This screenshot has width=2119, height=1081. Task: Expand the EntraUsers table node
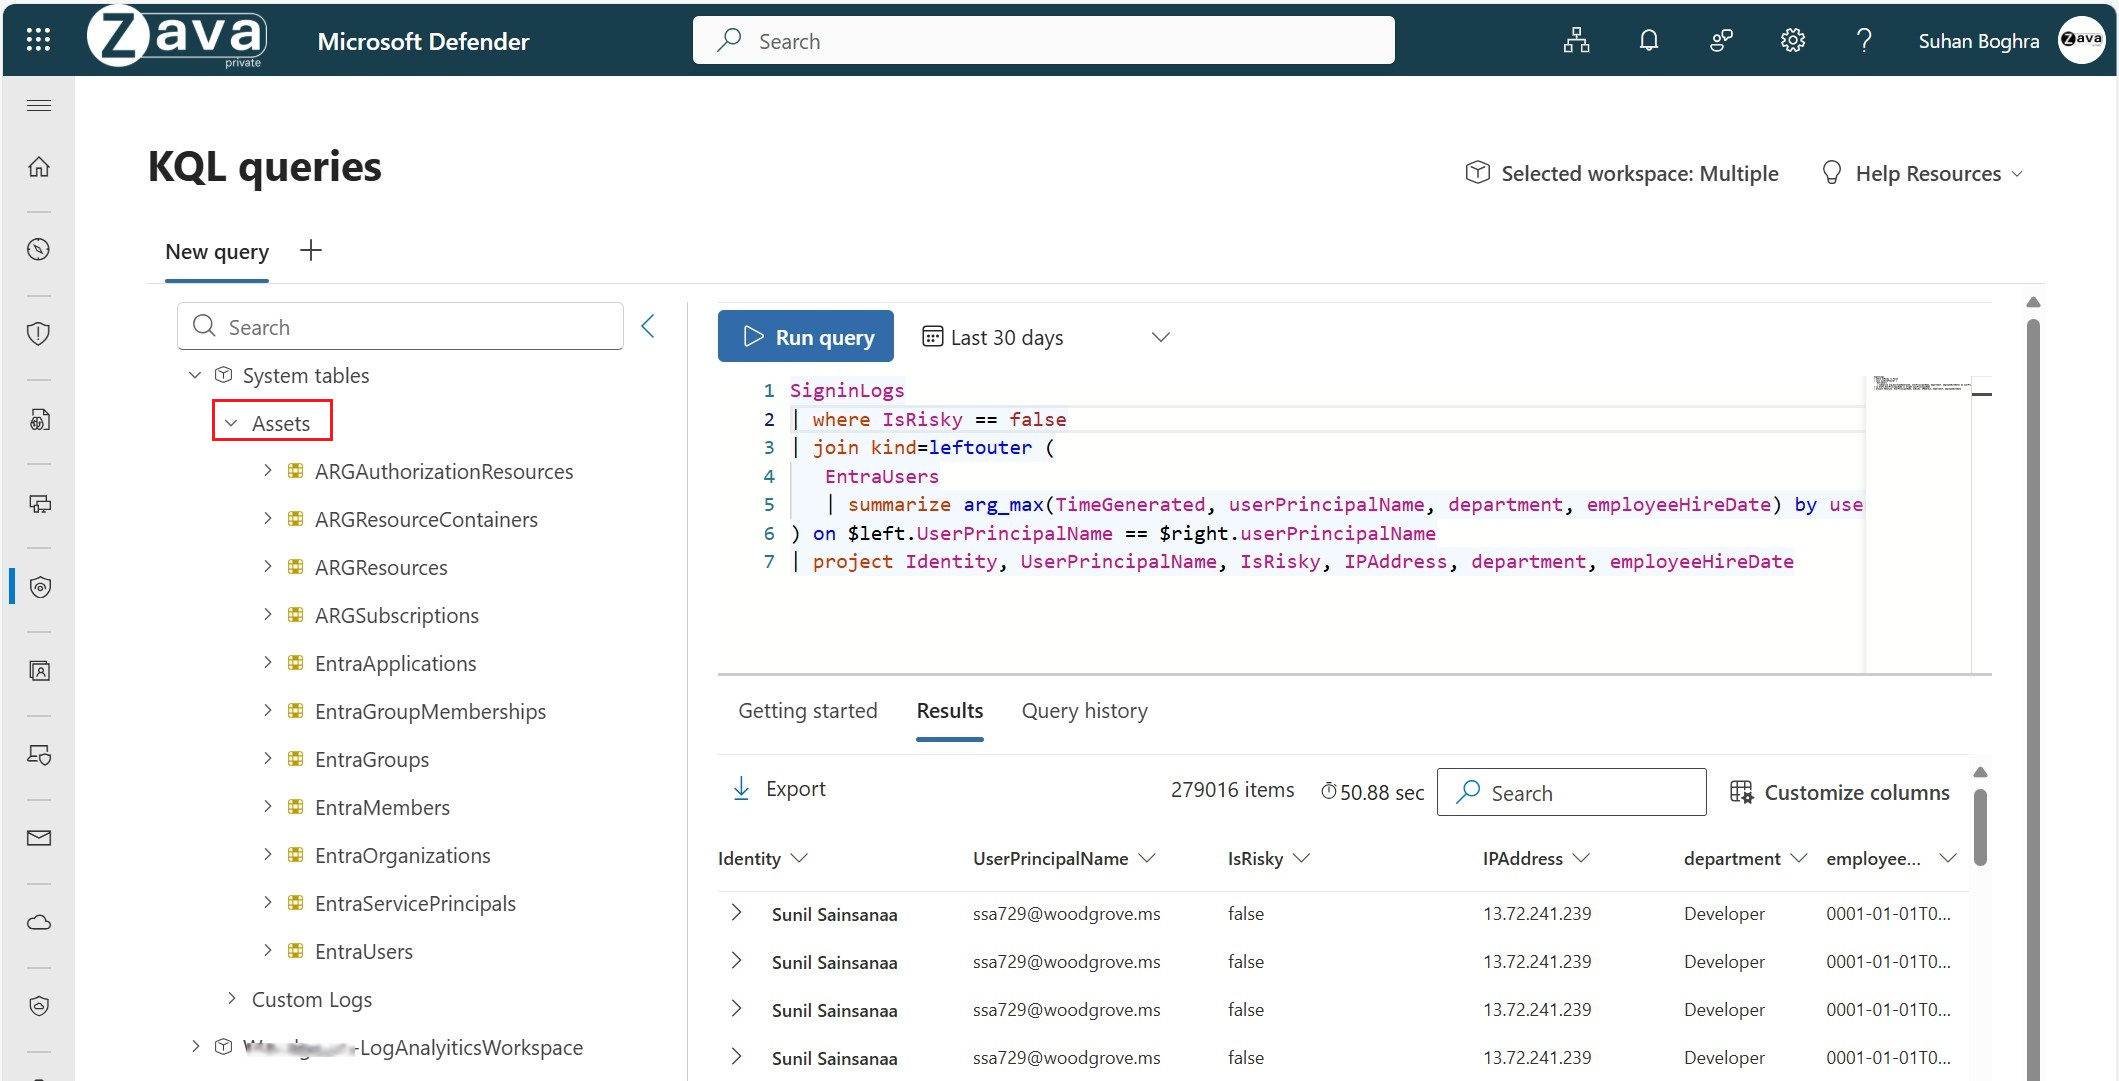click(x=267, y=950)
